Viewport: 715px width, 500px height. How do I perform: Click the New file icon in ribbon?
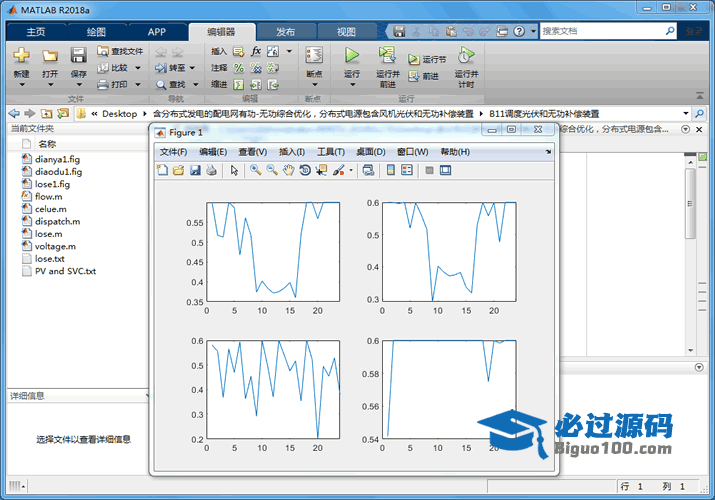21,56
